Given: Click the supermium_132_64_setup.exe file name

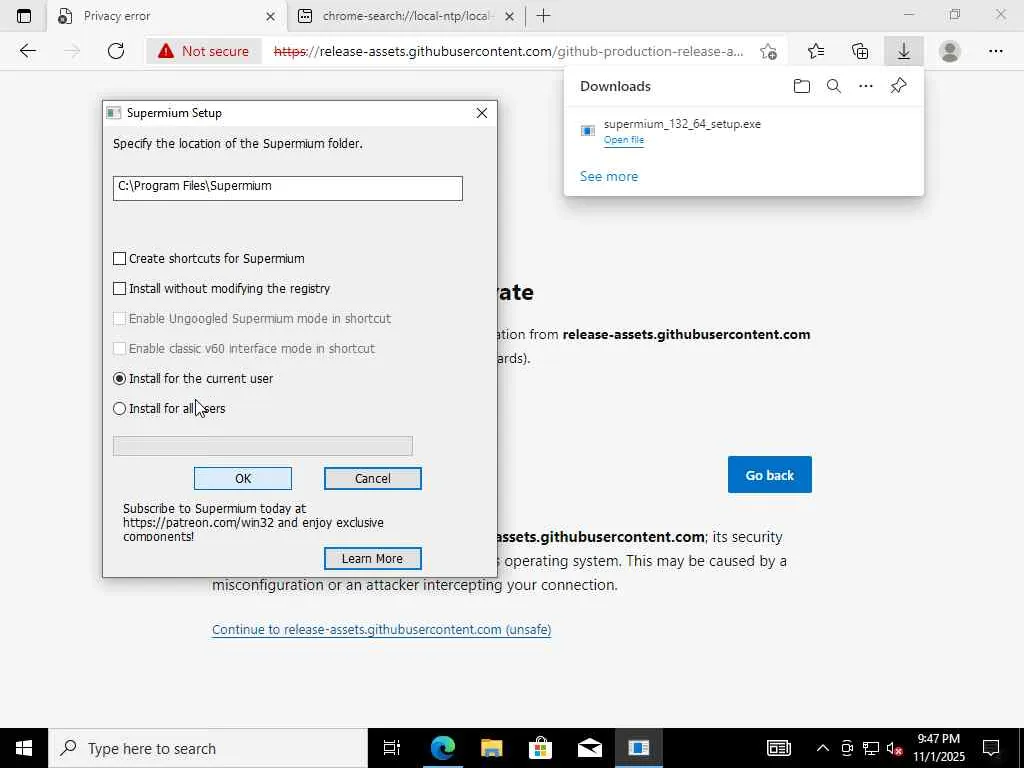Looking at the screenshot, I should (682, 124).
